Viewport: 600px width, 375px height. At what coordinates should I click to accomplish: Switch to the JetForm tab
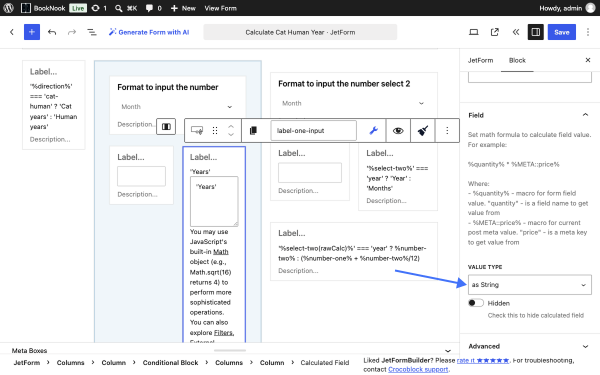point(480,60)
